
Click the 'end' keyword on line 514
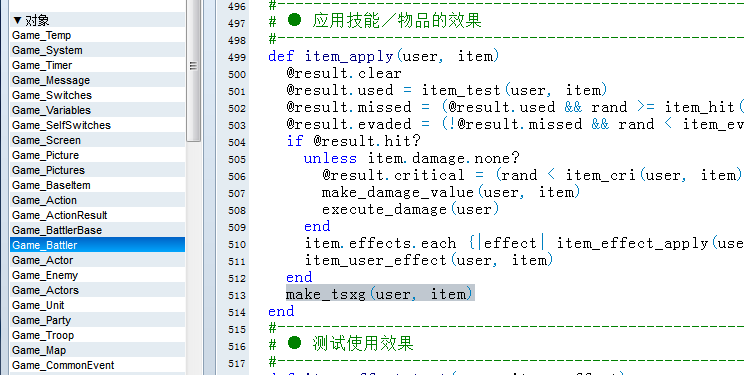(x=281, y=311)
